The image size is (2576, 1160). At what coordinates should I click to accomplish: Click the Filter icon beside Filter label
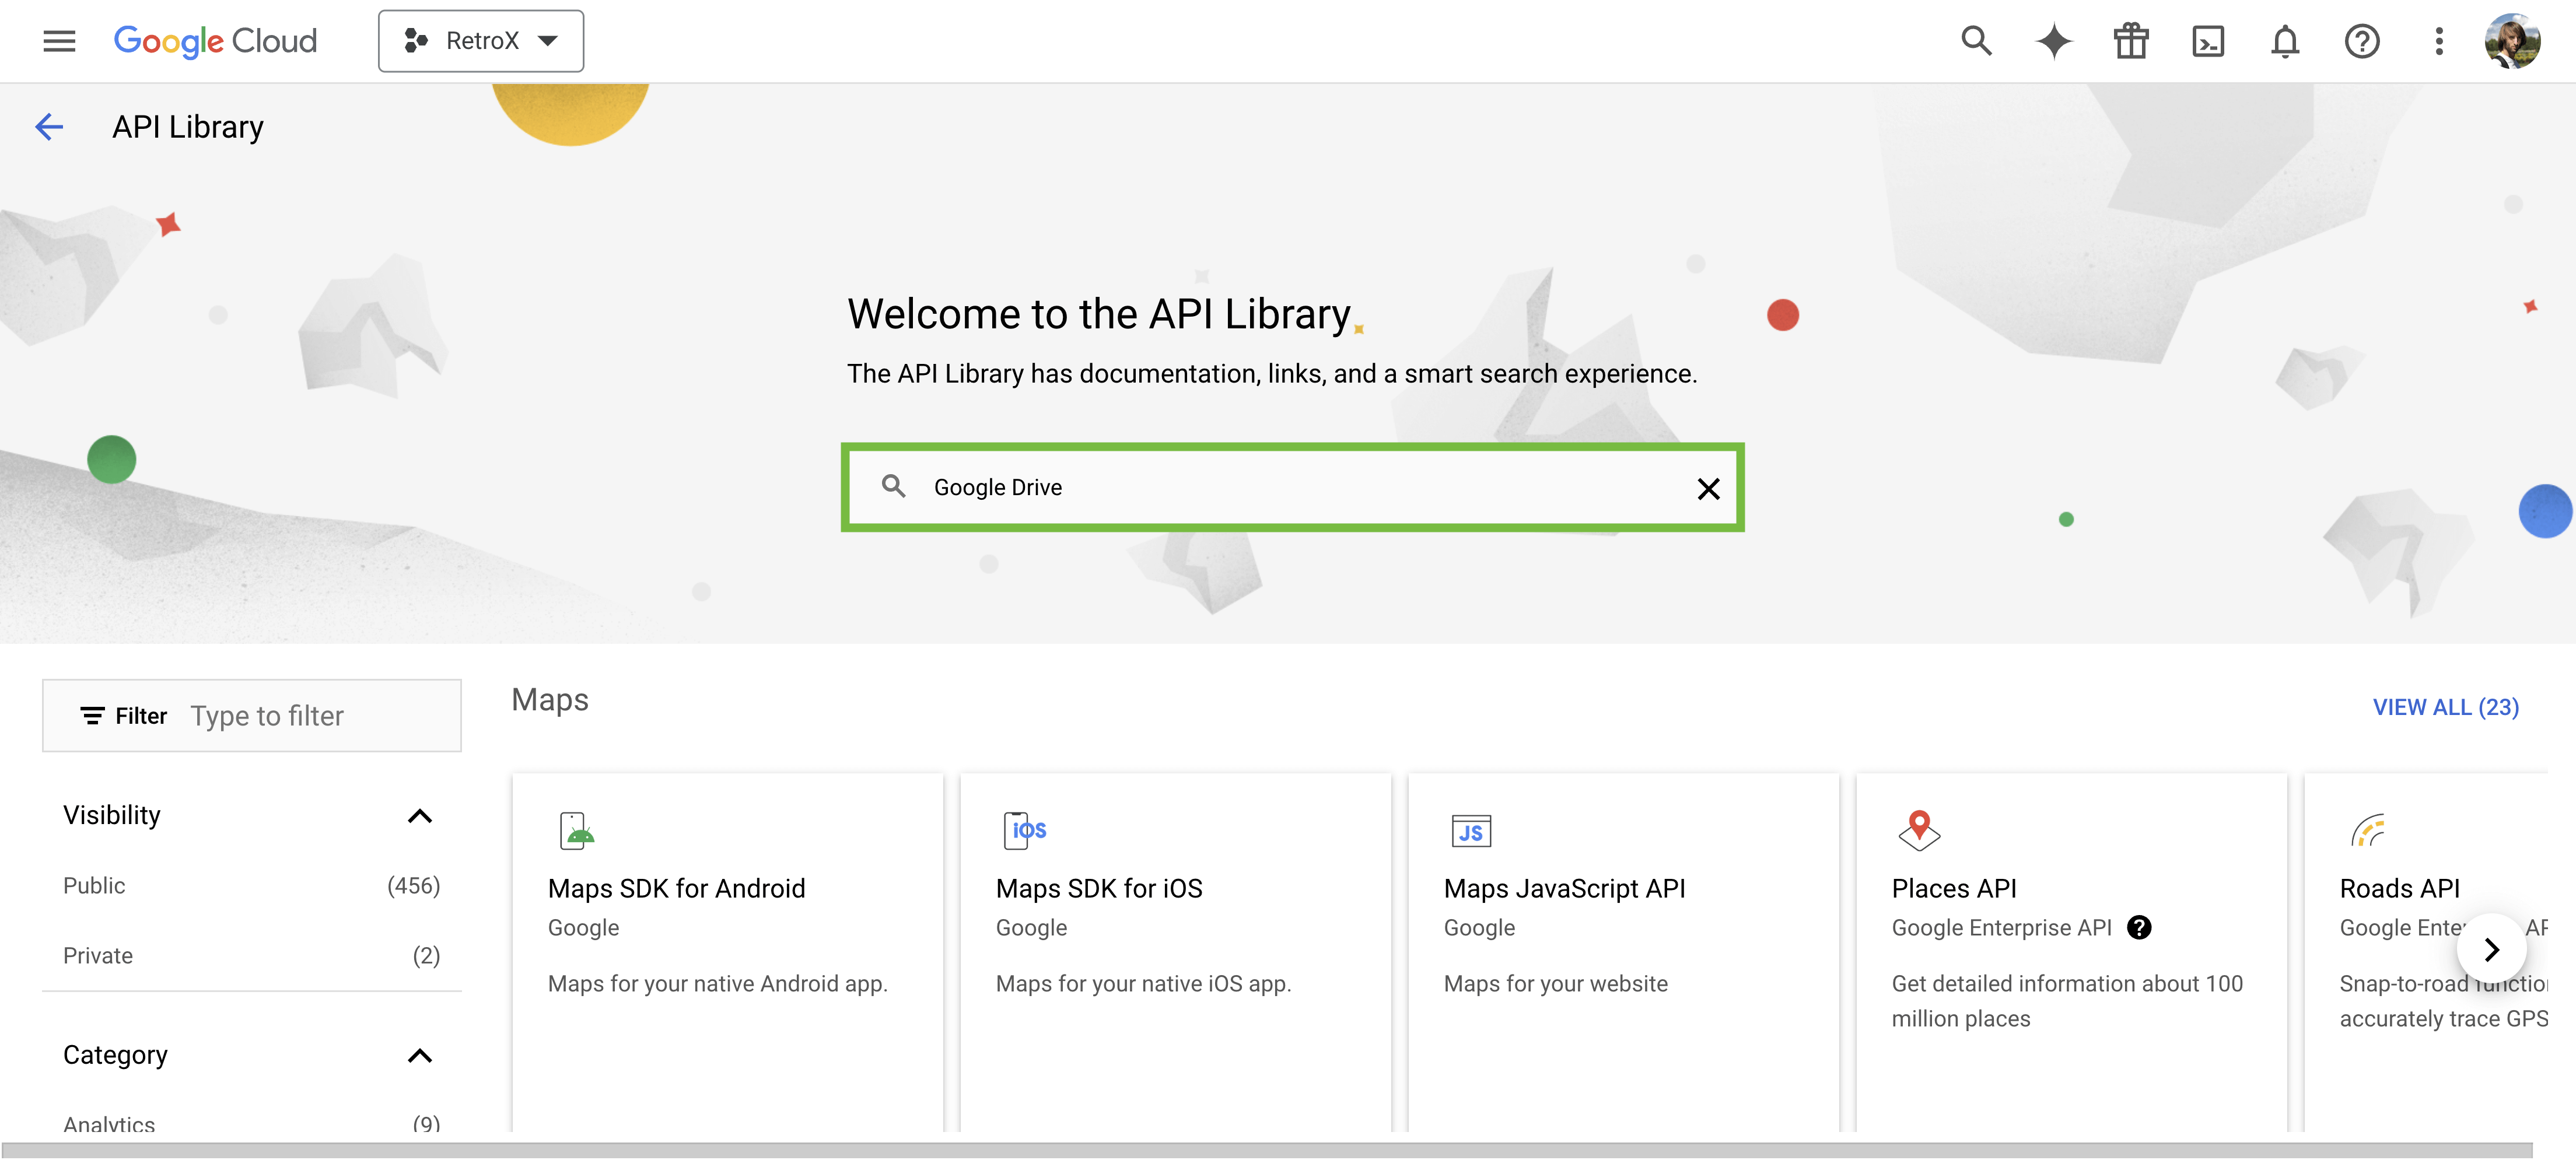(92, 716)
